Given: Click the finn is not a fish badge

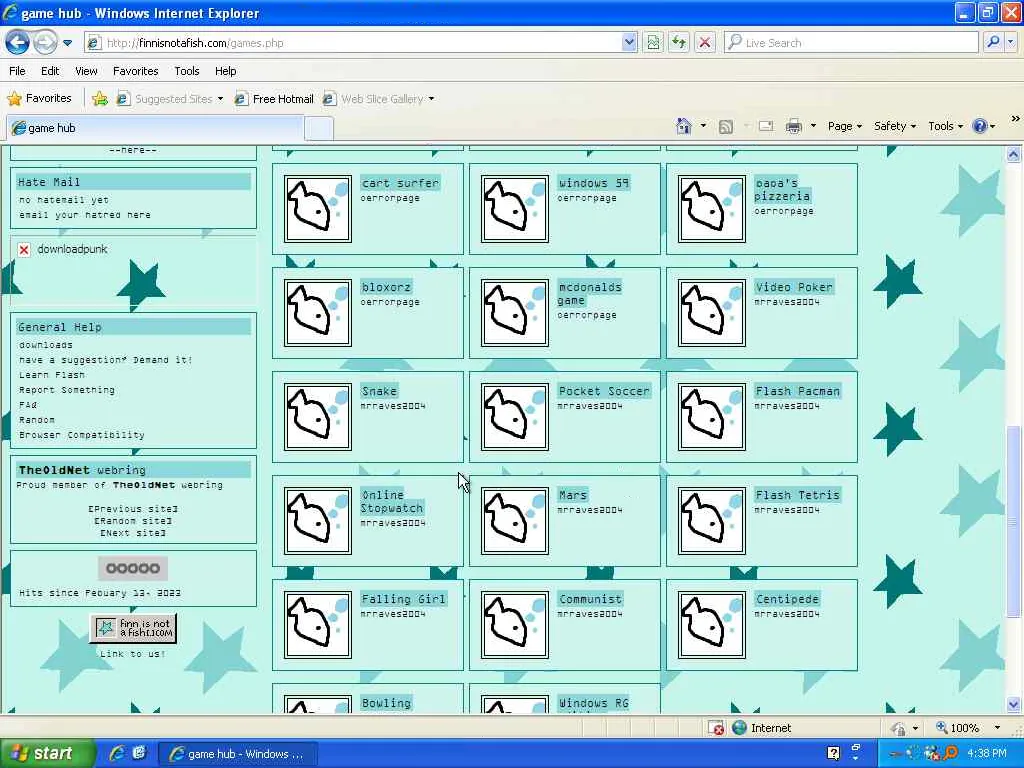Looking at the screenshot, I should [133, 628].
